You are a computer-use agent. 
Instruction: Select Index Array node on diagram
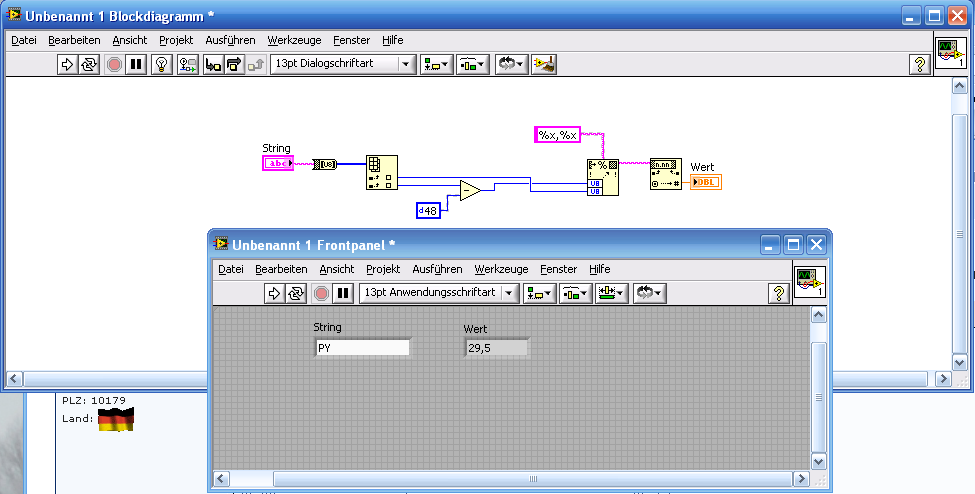coord(381,172)
